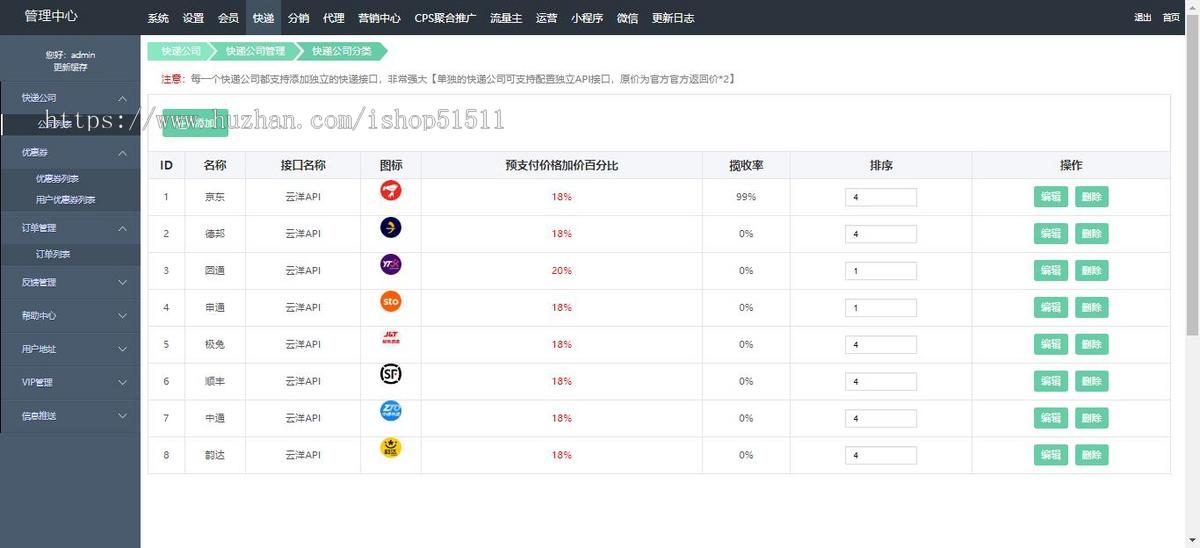The image size is (1200, 548).
Task: Delete the 申通 row
Action: [1092, 308]
